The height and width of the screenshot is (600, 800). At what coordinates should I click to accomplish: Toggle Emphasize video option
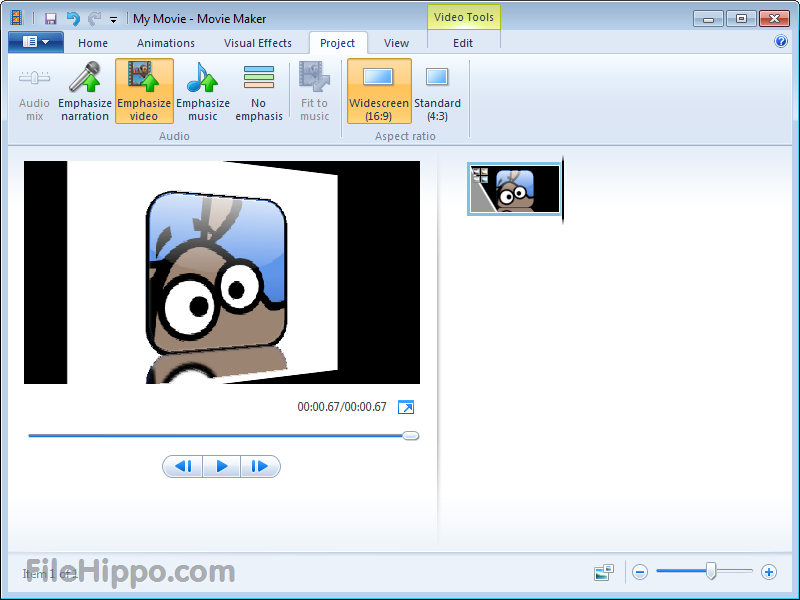click(x=144, y=91)
